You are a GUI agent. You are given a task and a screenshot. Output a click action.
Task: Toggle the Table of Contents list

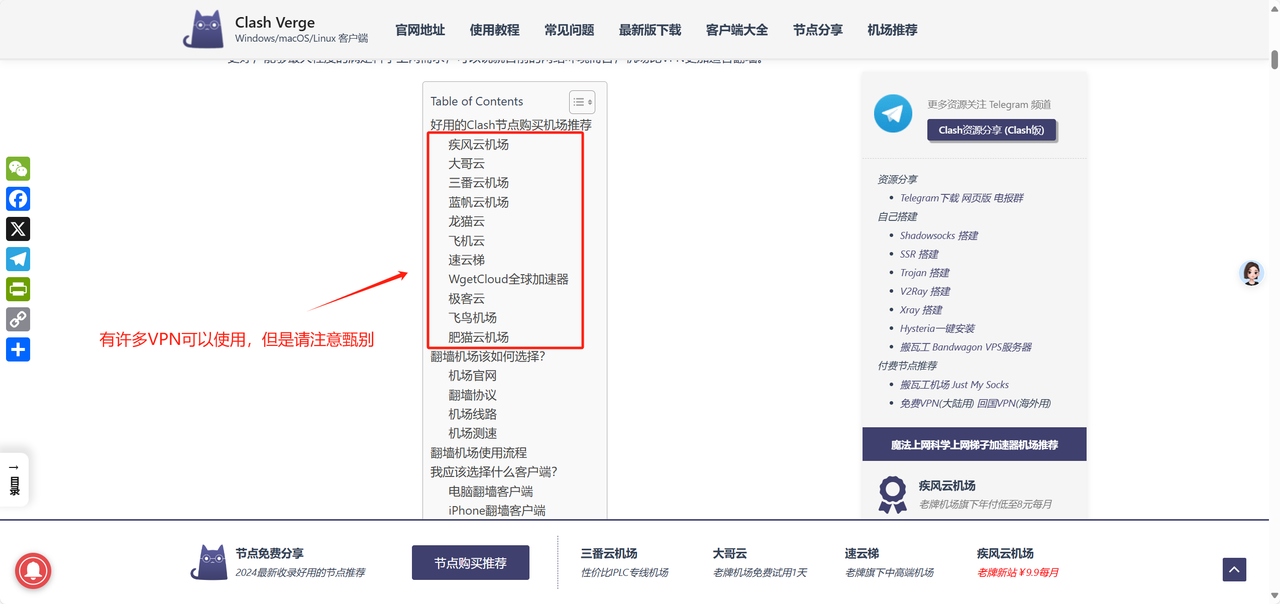tap(581, 102)
